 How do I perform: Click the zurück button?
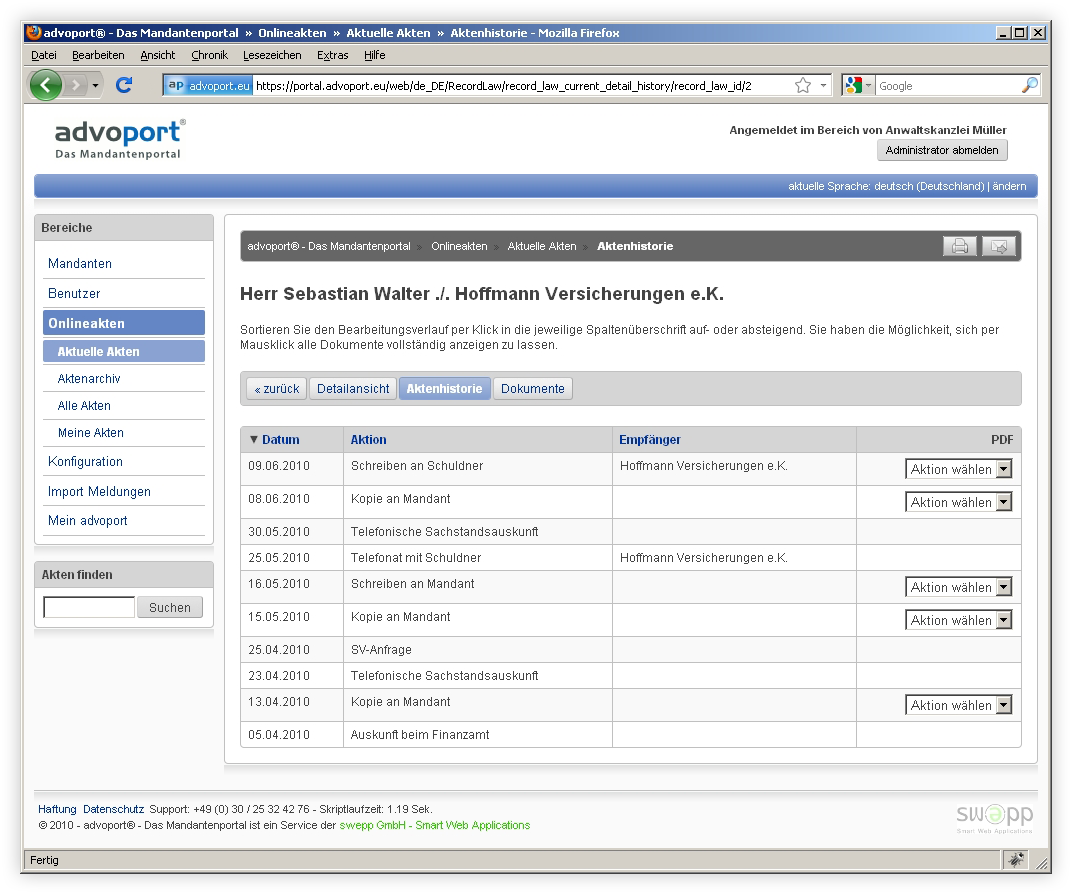point(276,388)
